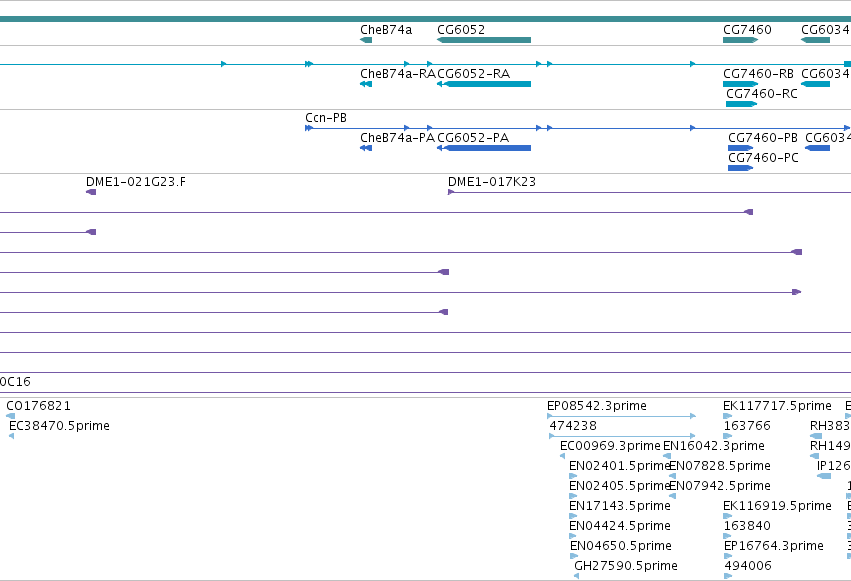This screenshot has height=581, width=851.
Task: Click the EN07942.5prime EST label
Action: 720,486
